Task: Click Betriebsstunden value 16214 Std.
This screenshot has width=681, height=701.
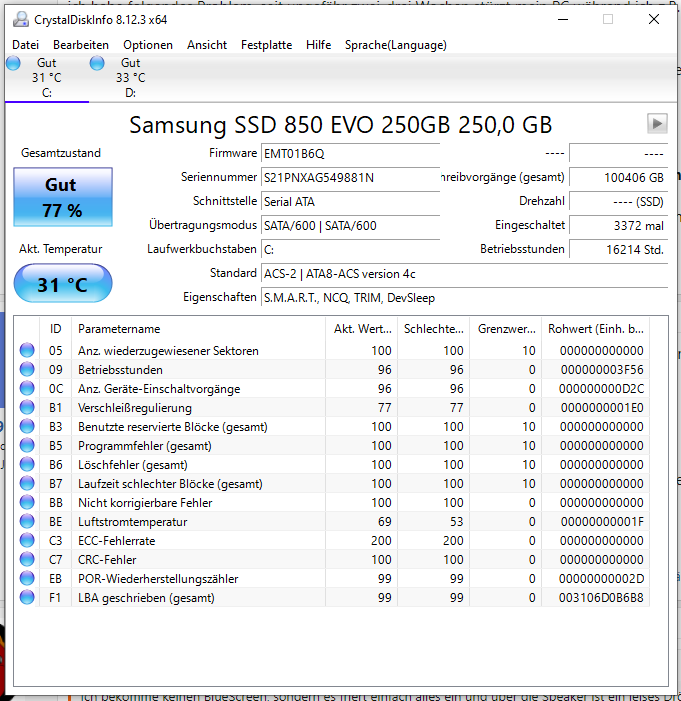Action: click(x=619, y=249)
